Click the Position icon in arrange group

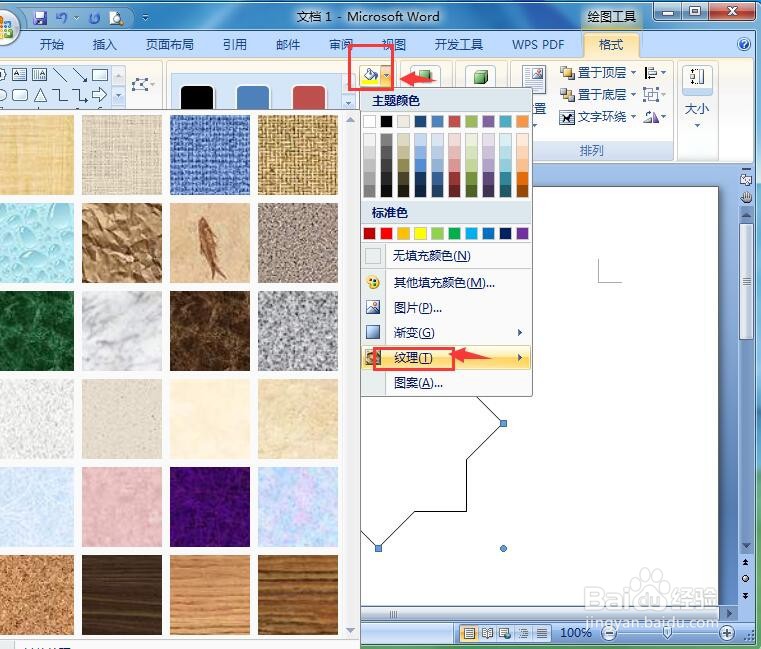[x=534, y=78]
